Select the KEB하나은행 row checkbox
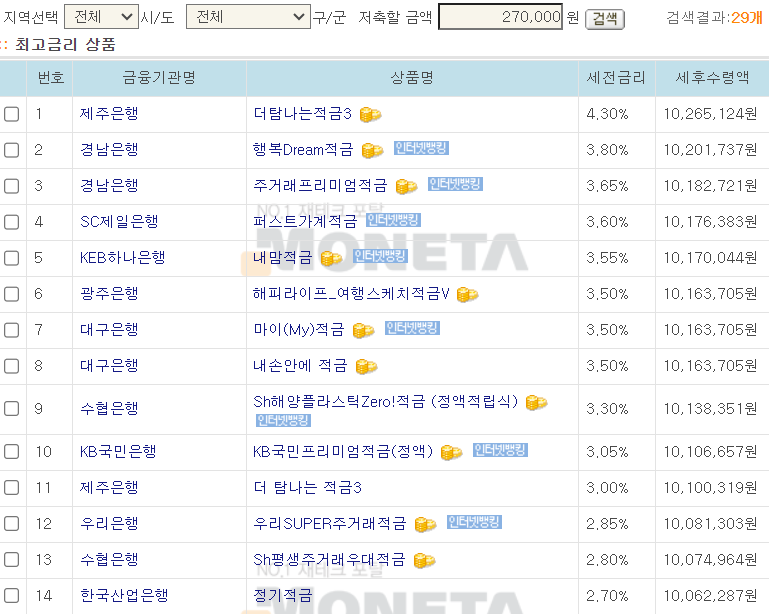Screen dimensions: 769x614 (11, 258)
